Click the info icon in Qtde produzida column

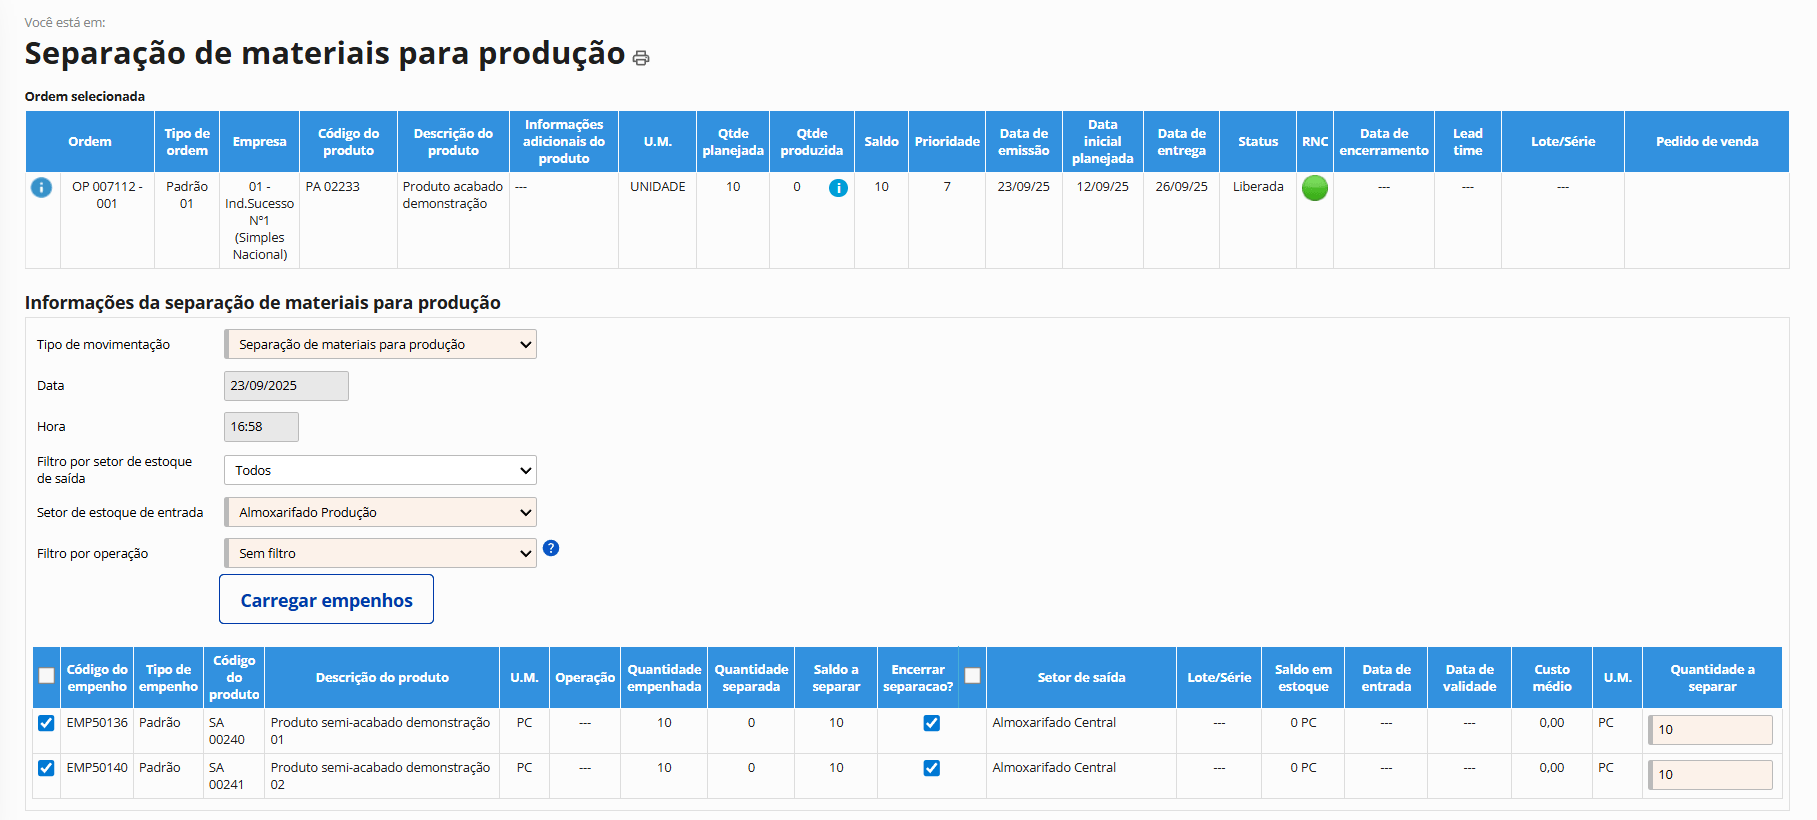pos(838,188)
